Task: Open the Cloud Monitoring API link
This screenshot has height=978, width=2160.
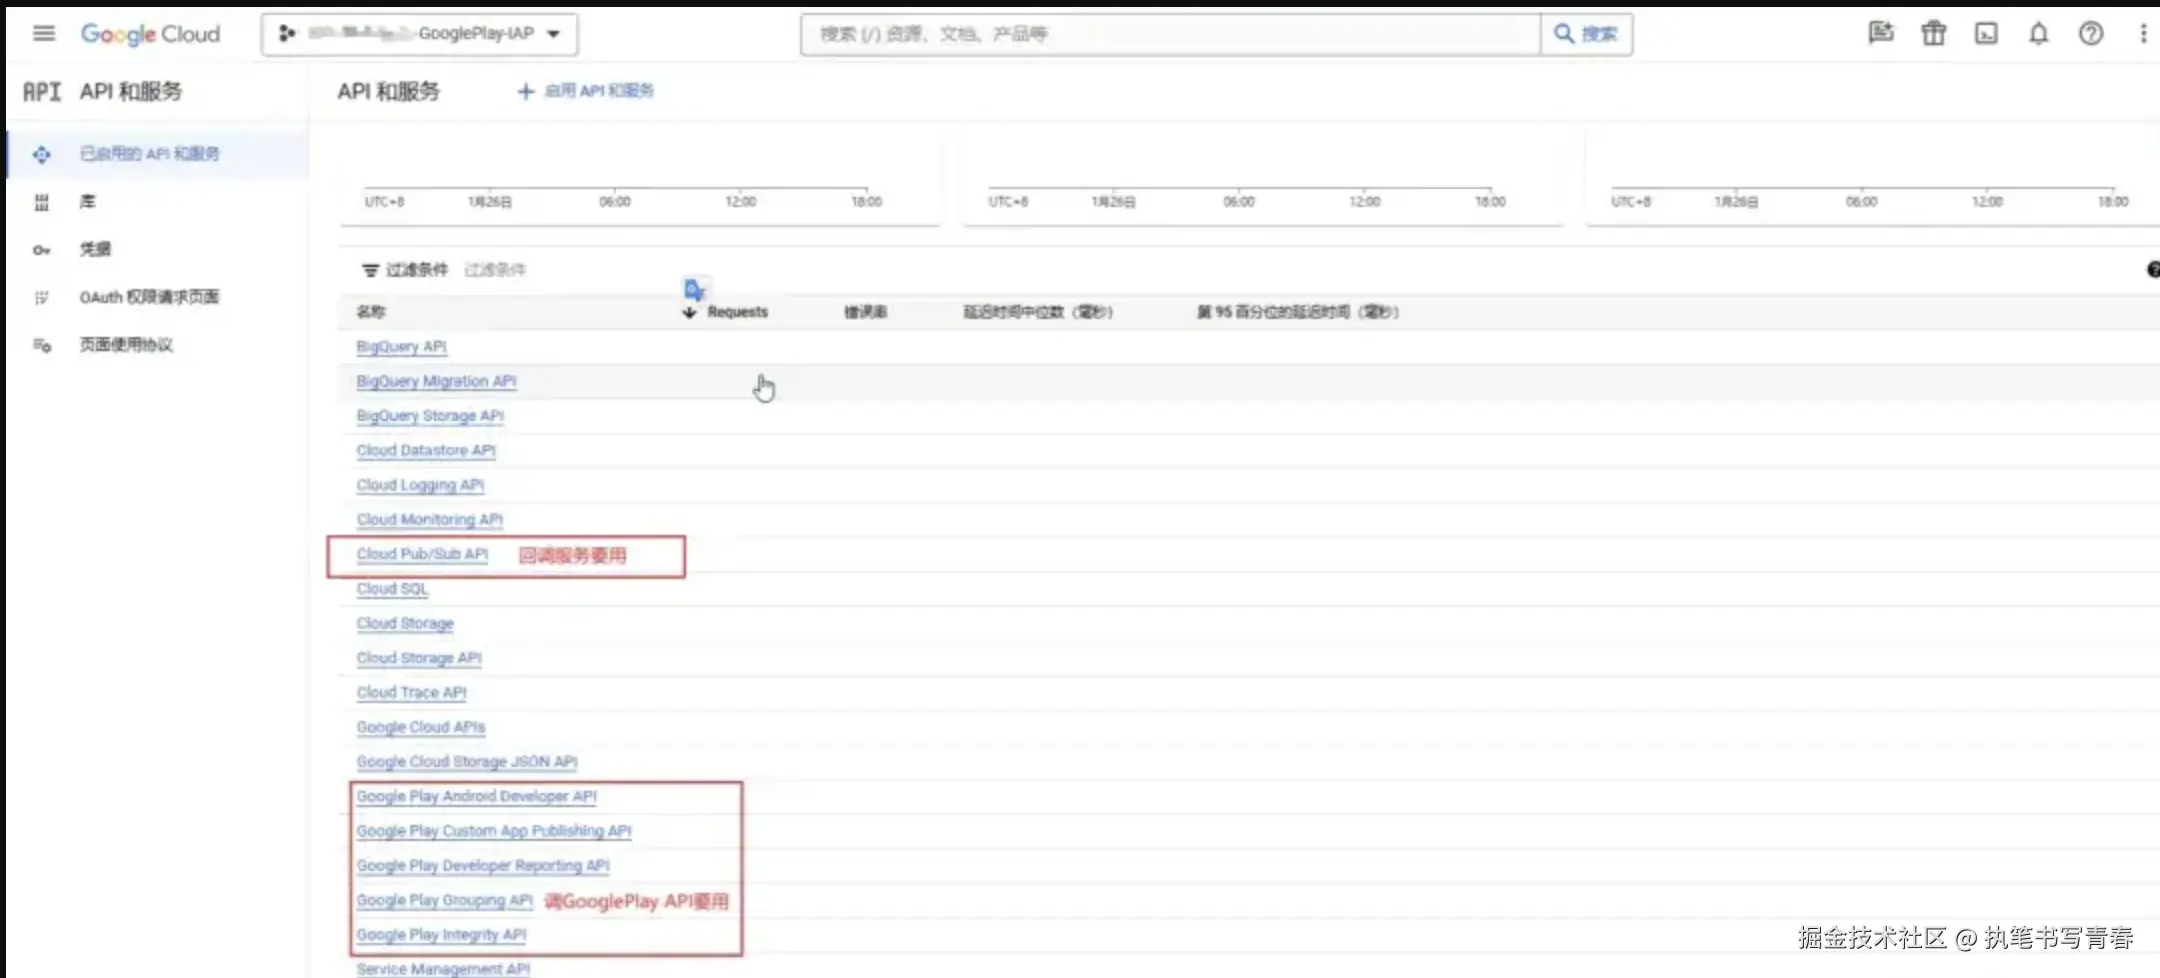Action: pyautogui.click(x=430, y=520)
